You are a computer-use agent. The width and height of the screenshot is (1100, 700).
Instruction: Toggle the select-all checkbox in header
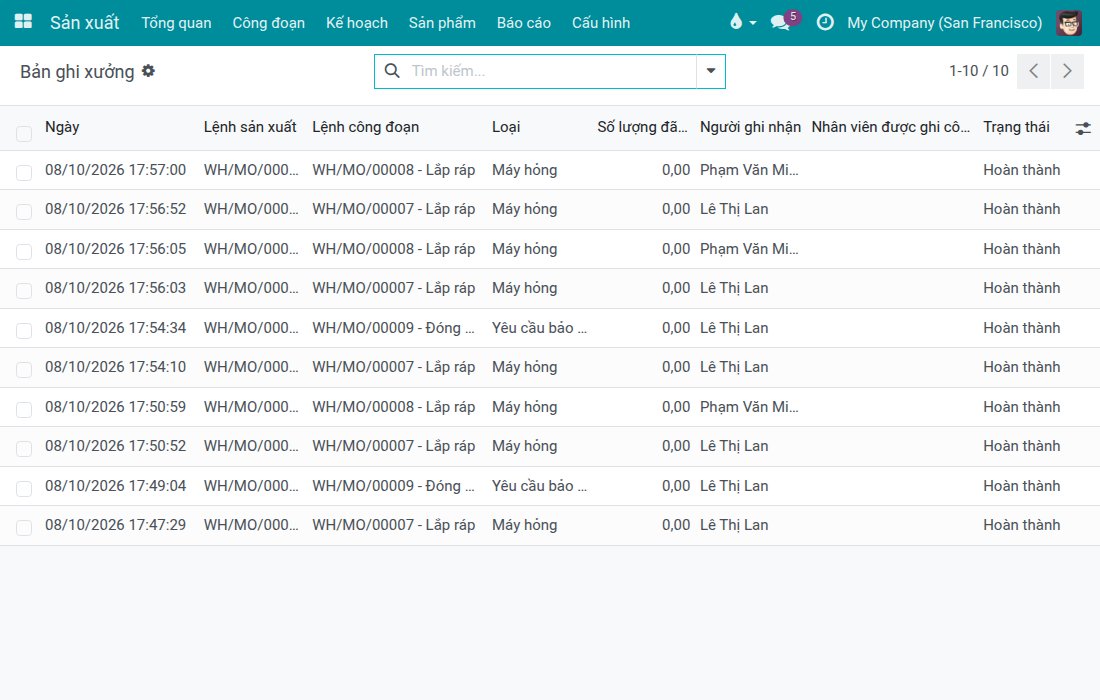coord(24,133)
